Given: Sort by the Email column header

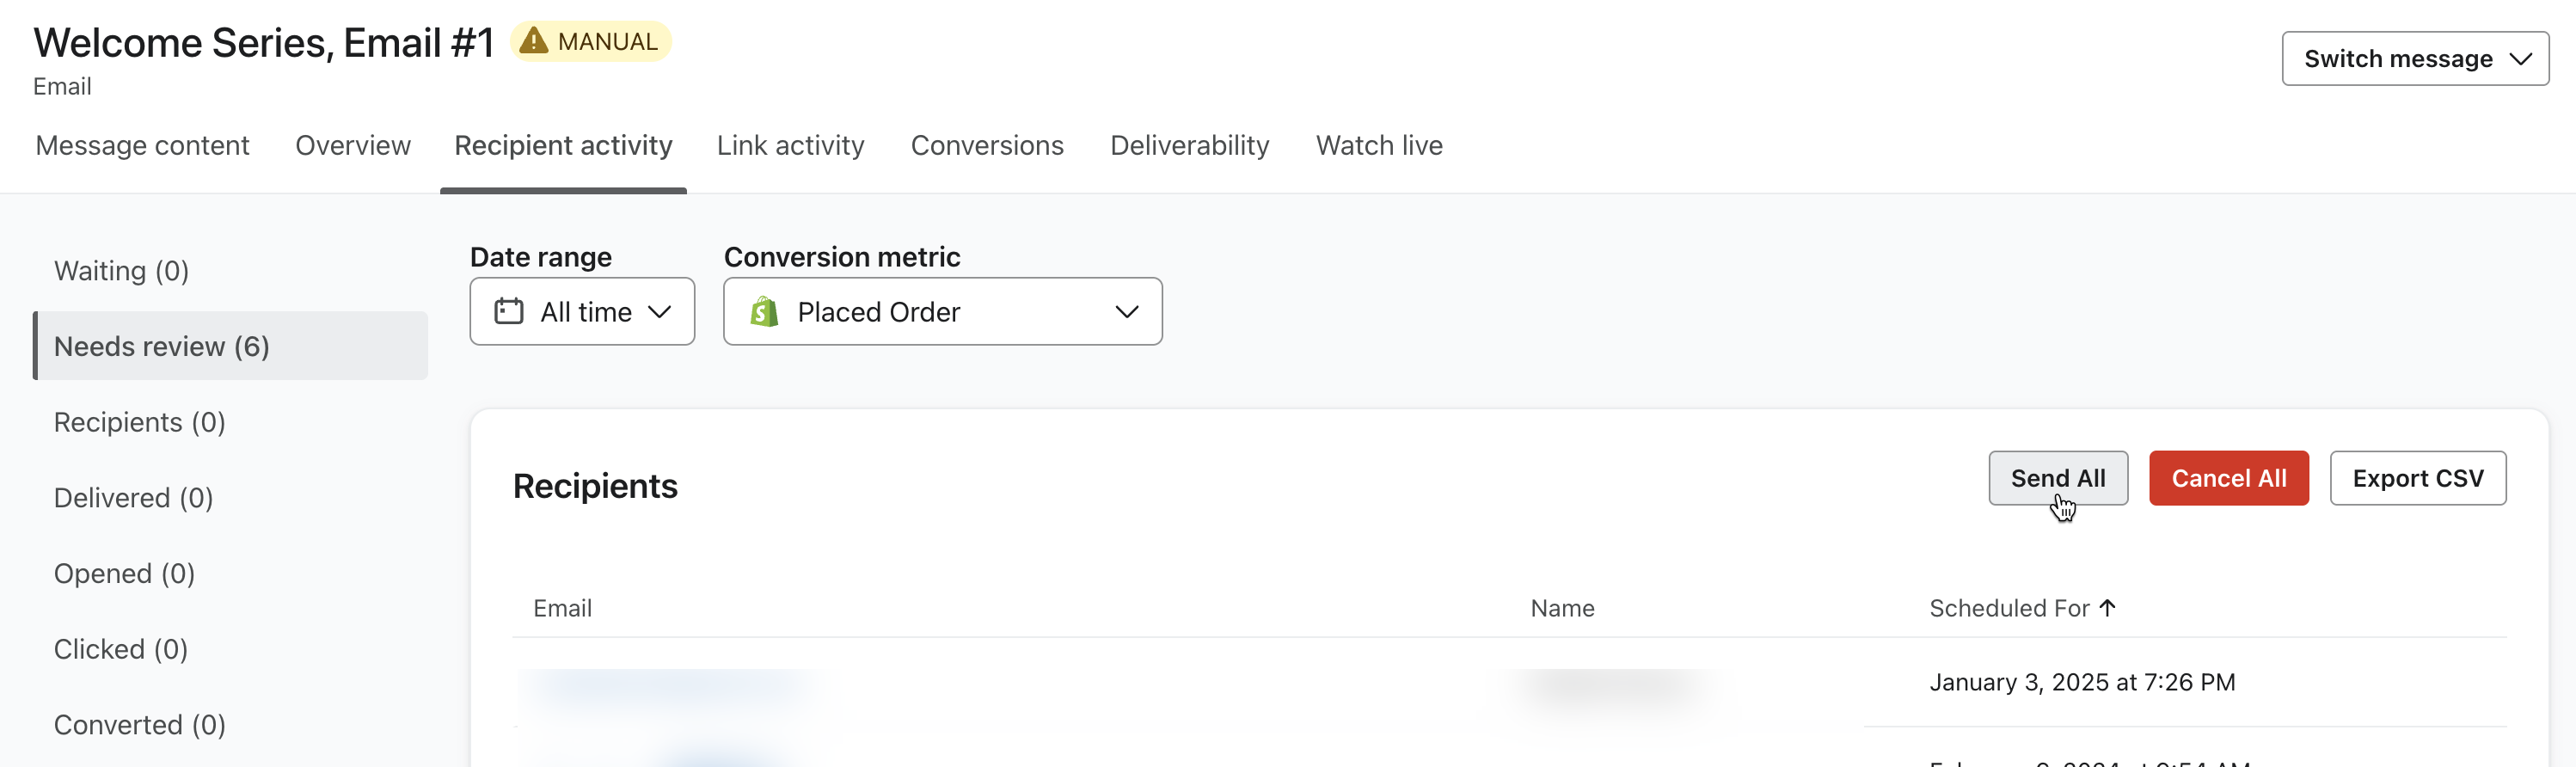Looking at the screenshot, I should point(562,609).
